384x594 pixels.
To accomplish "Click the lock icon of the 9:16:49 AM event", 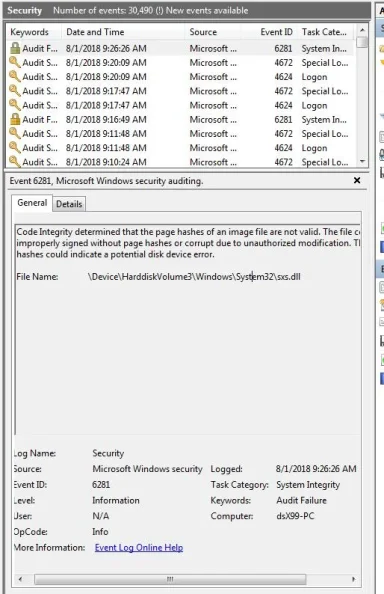I will pos(15,119).
